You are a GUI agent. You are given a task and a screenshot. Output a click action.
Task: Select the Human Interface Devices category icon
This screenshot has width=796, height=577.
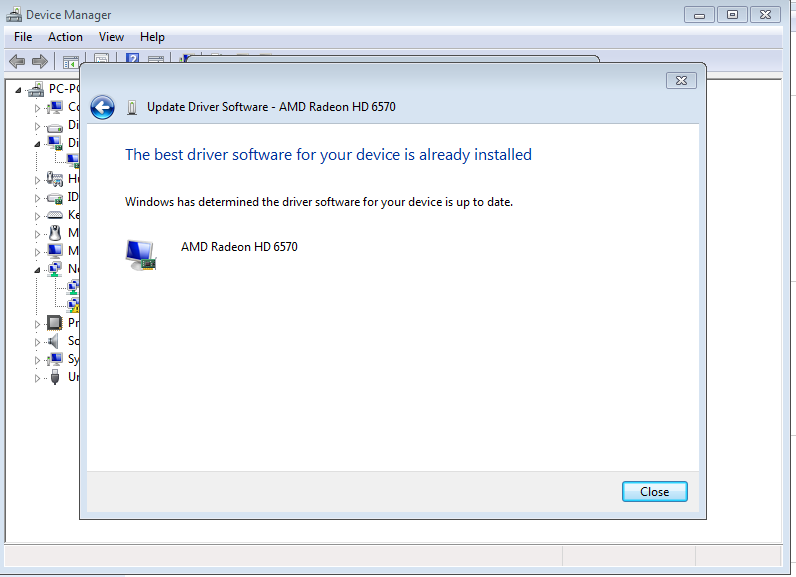pyautogui.click(x=55, y=179)
